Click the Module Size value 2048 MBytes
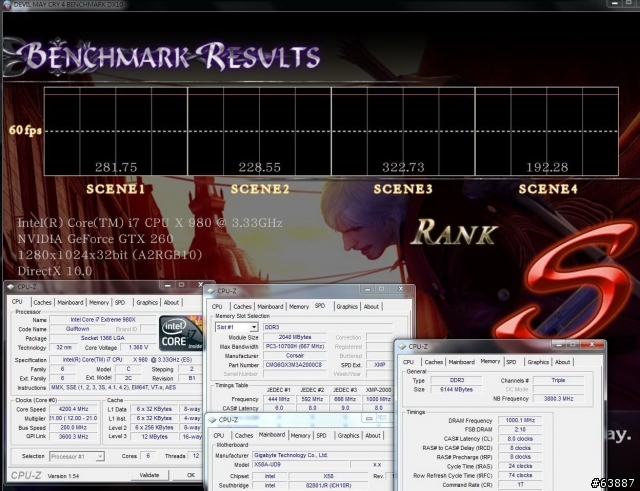This screenshot has width=640, height=491. [294, 337]
